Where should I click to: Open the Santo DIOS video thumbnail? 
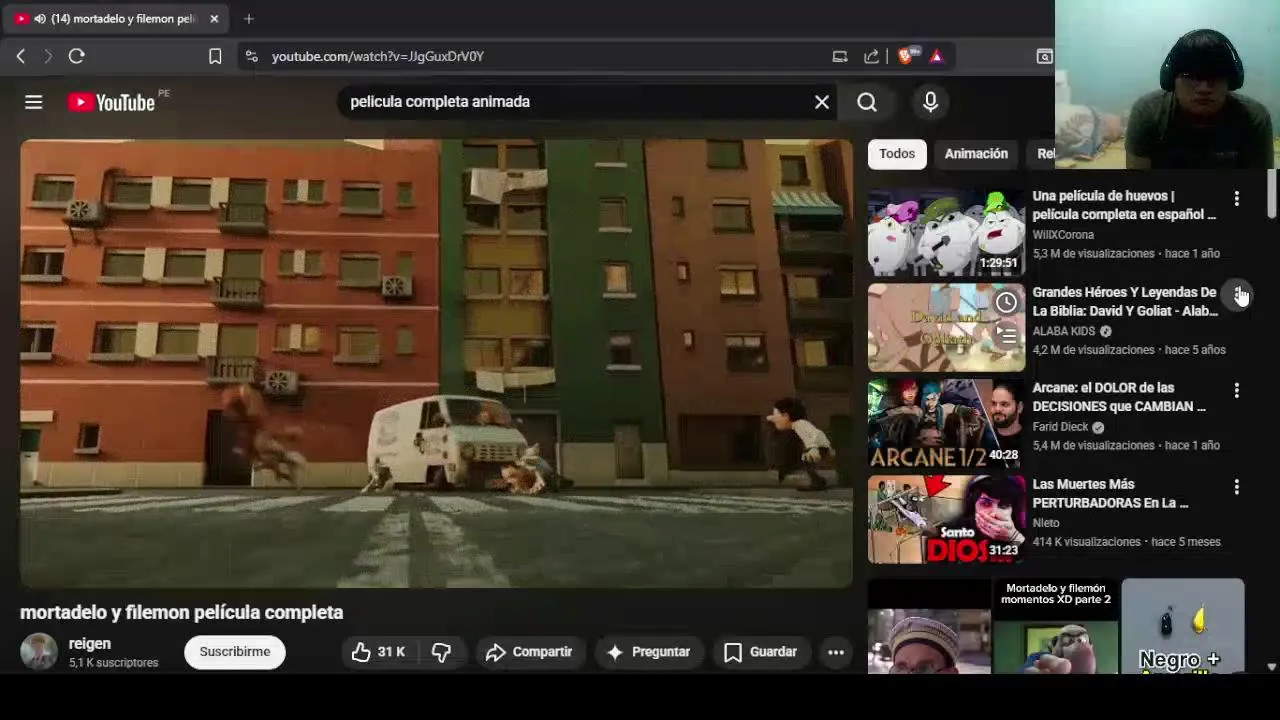946,519
